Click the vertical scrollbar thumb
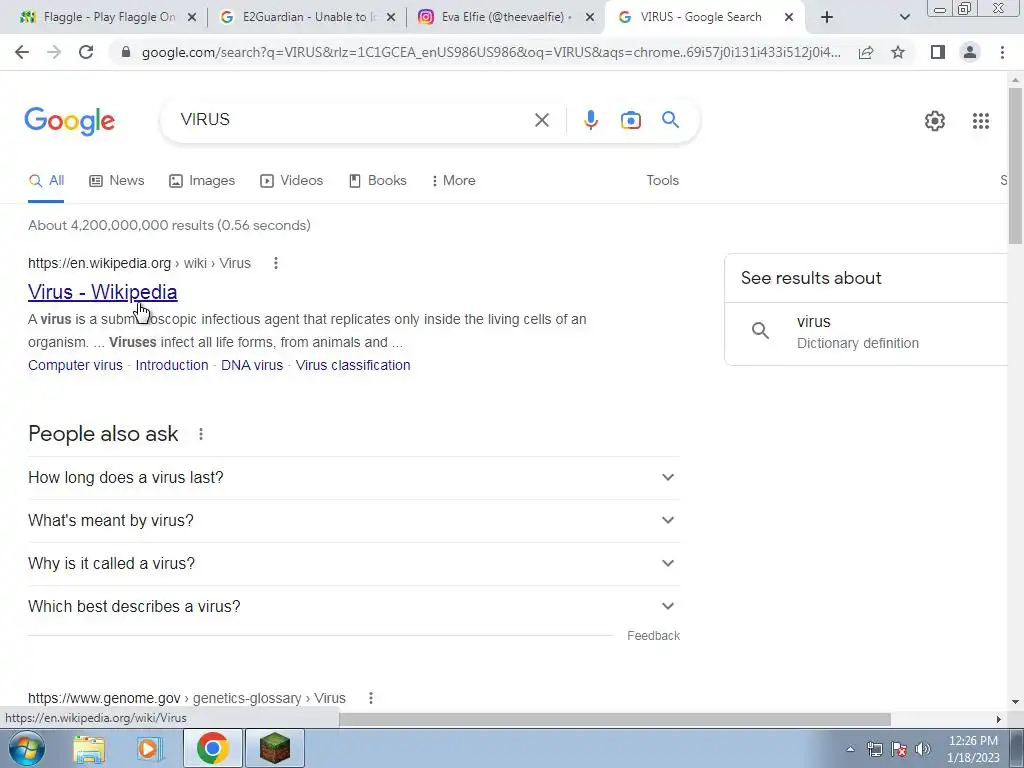This screenshot has height=768, width=1024. point(1015,166)
